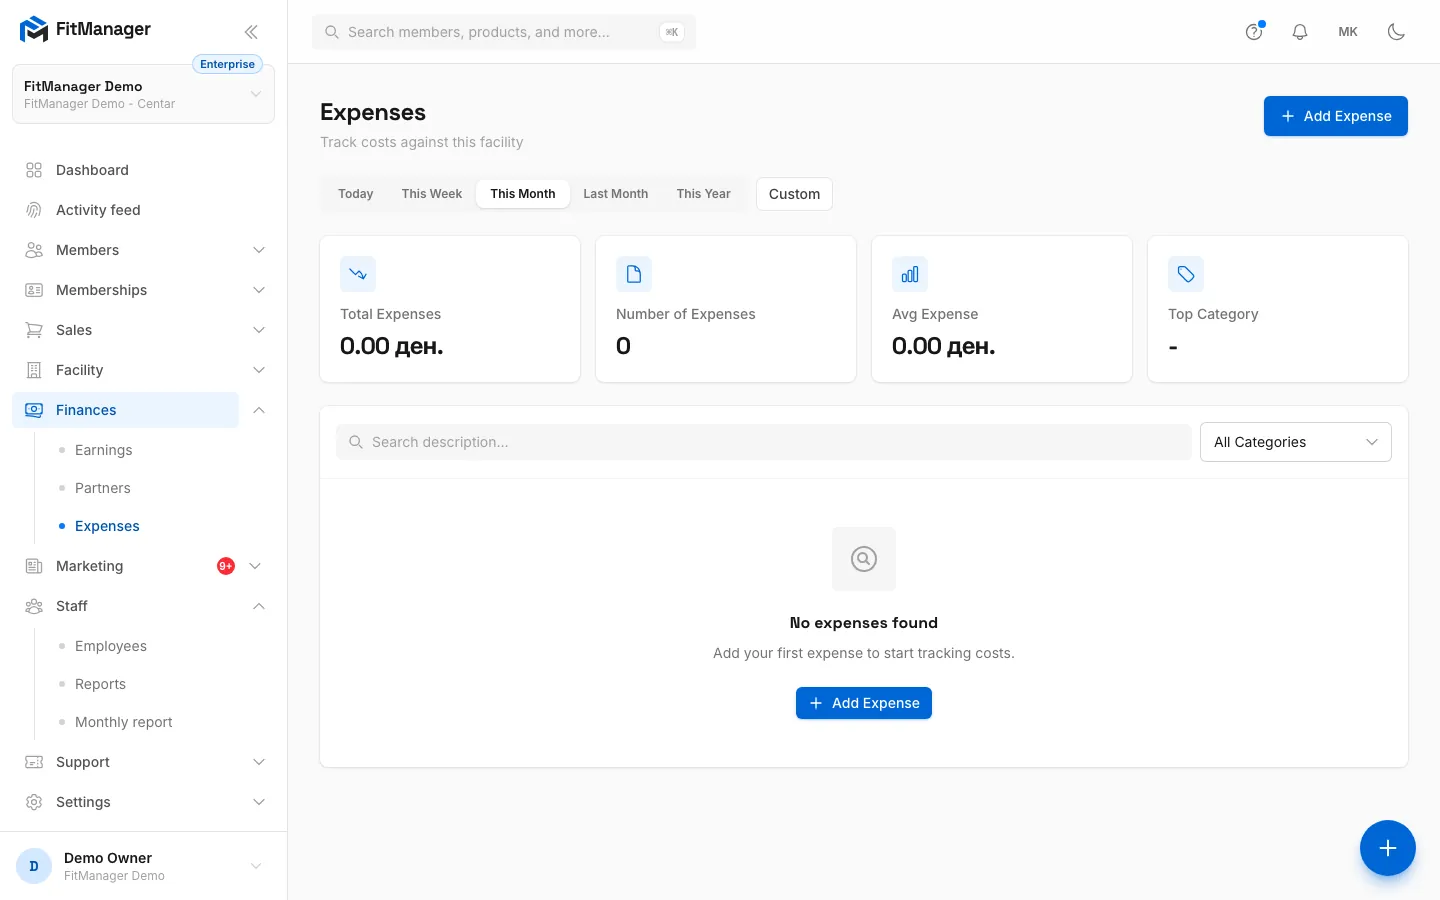Viewport: 1440px width, 900px height.
Task: Focus the Search description field
Action: click(x=764, y=442)
